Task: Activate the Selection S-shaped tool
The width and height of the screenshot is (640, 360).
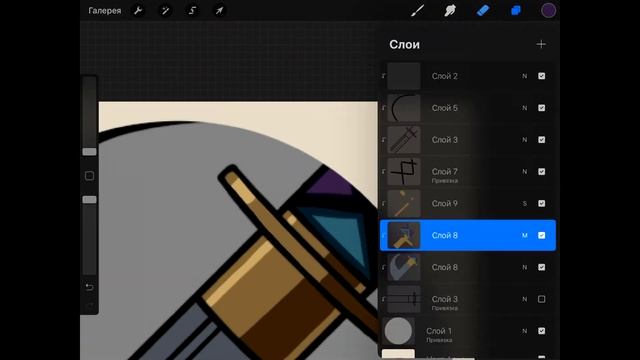Action: pyautogui.click(x=192, y=11)
